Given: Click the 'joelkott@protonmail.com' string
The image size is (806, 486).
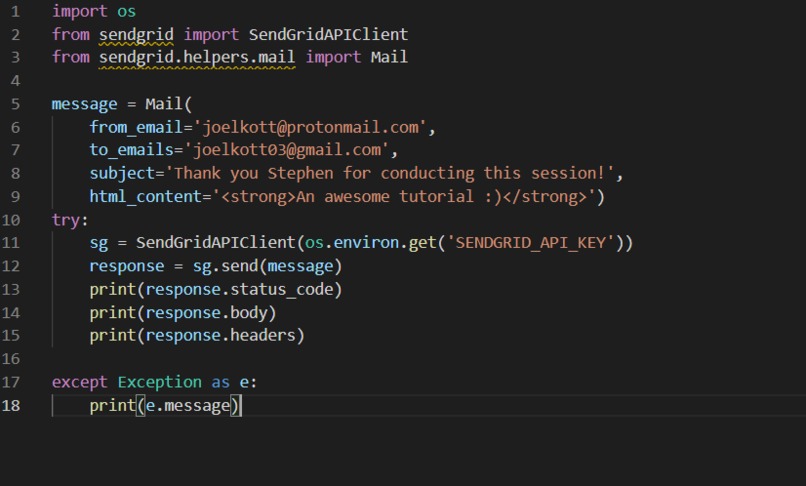Looking at the screenshot, I should [310, 127].
